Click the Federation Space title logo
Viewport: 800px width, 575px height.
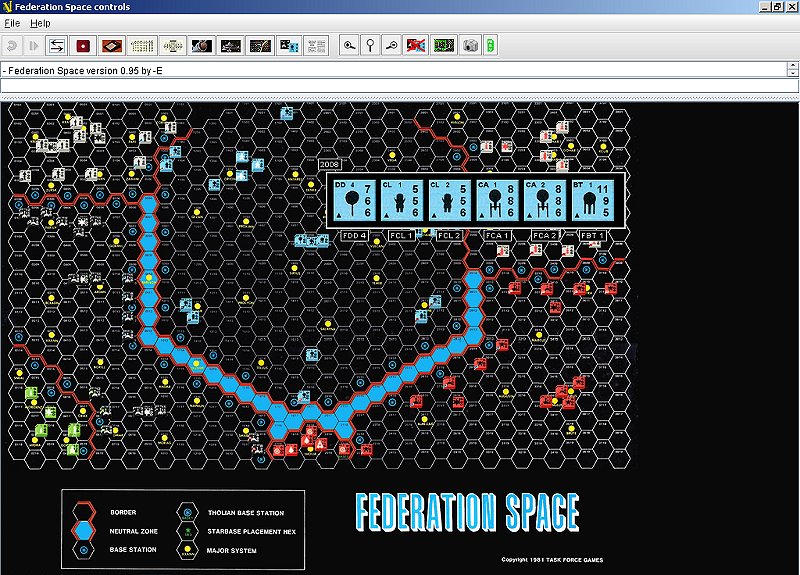pyautogui.click(x=467, y=513)
